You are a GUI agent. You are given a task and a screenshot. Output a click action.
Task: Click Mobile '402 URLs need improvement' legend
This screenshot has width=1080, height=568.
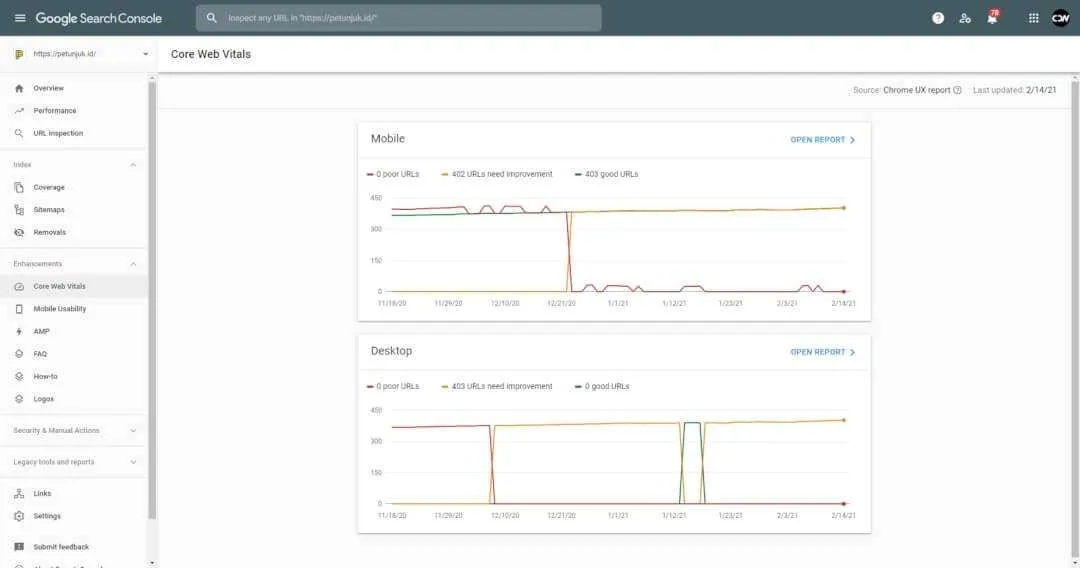pos(497,174)
